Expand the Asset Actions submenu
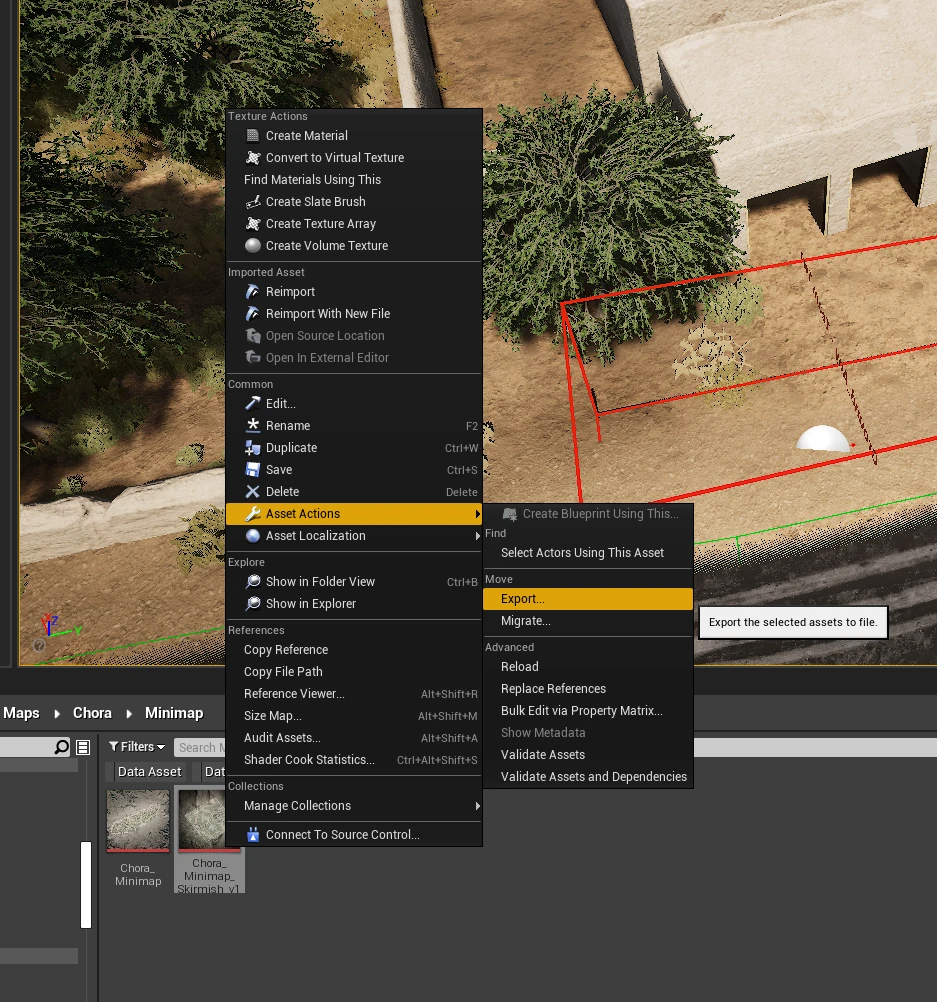The width and height of the screenshot is (937, 1002). (302, 513)
